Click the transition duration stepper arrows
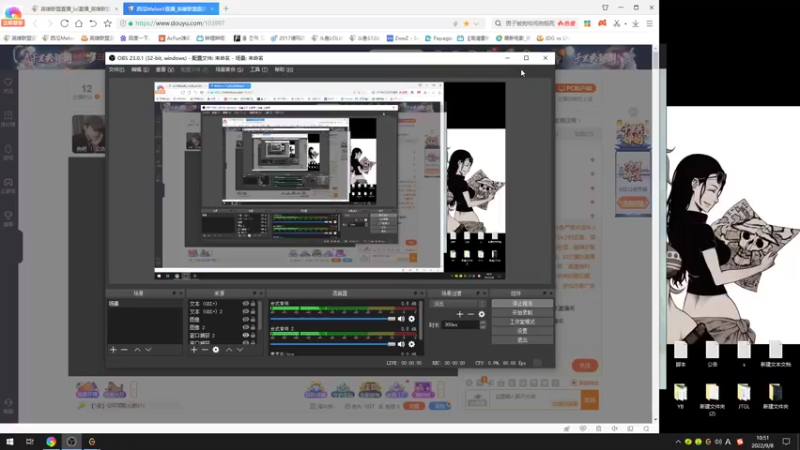The height and width of the screenshot is (450, 800). tap(483, 325)
